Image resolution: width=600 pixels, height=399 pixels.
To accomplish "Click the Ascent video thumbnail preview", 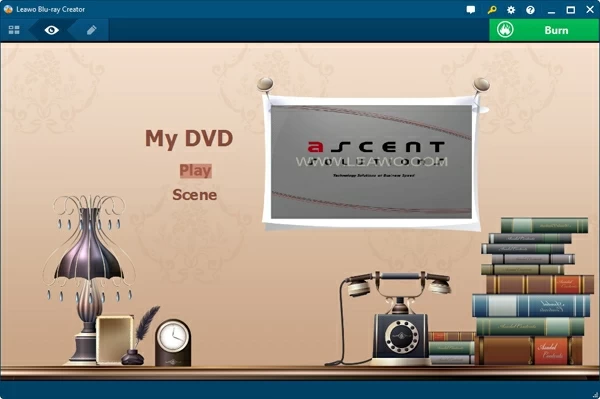I will click(x=371, y=162).
